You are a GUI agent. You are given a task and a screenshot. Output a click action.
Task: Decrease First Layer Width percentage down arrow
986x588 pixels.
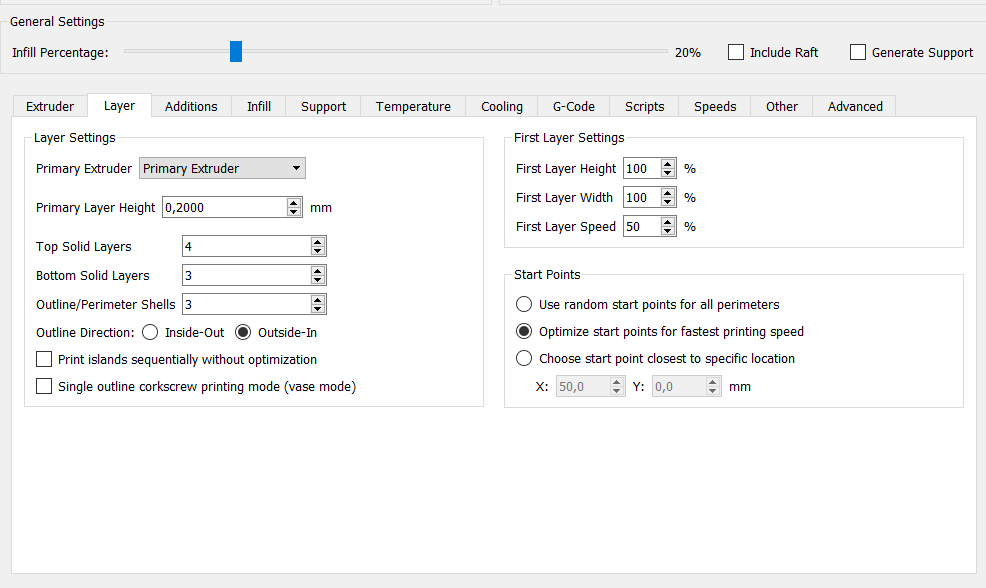(668, 202)
